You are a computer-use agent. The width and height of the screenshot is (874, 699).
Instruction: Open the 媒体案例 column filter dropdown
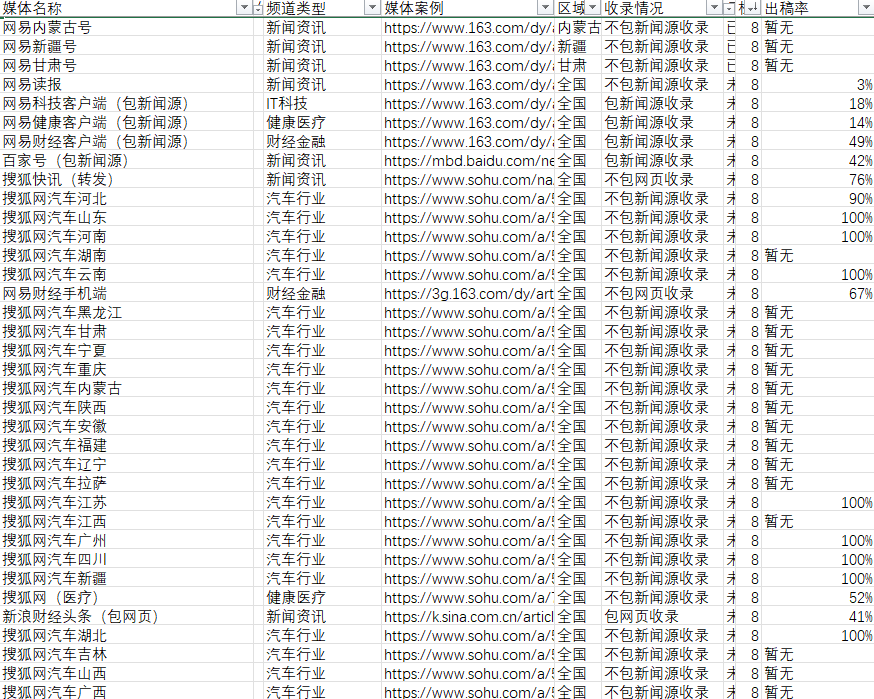tap(546, 8)
